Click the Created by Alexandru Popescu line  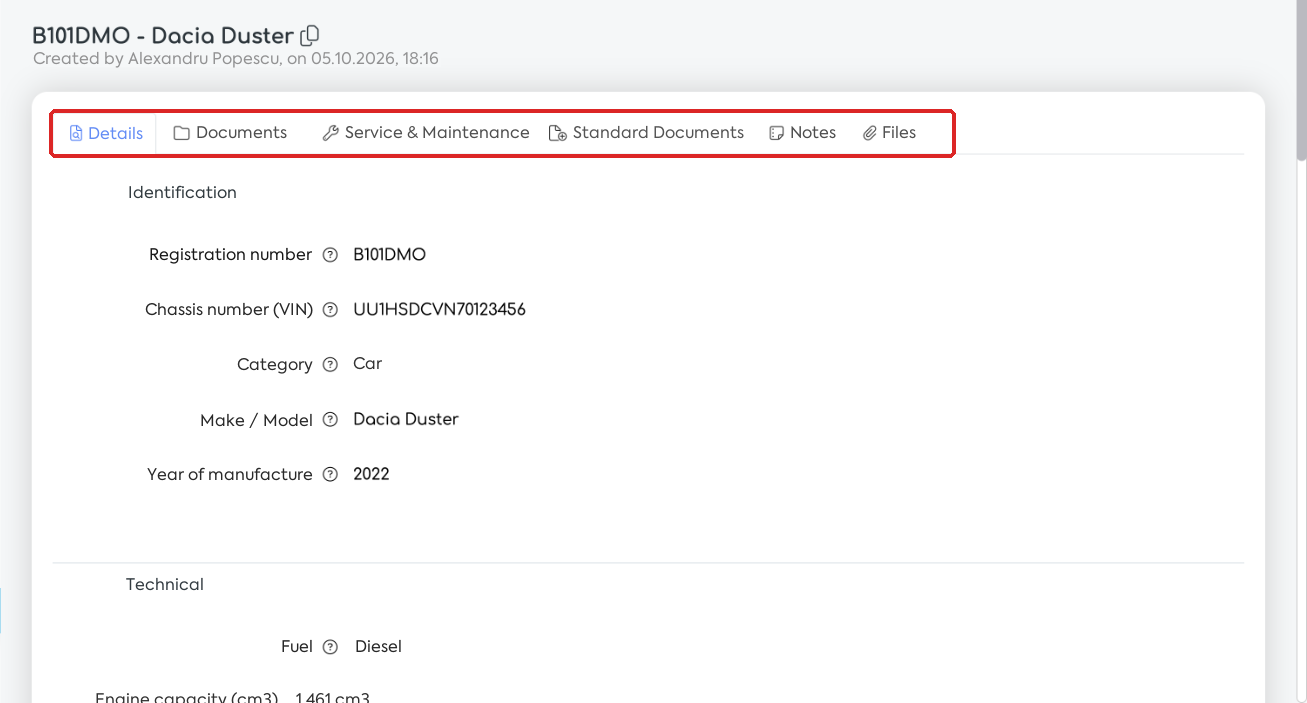click(236, 59)
